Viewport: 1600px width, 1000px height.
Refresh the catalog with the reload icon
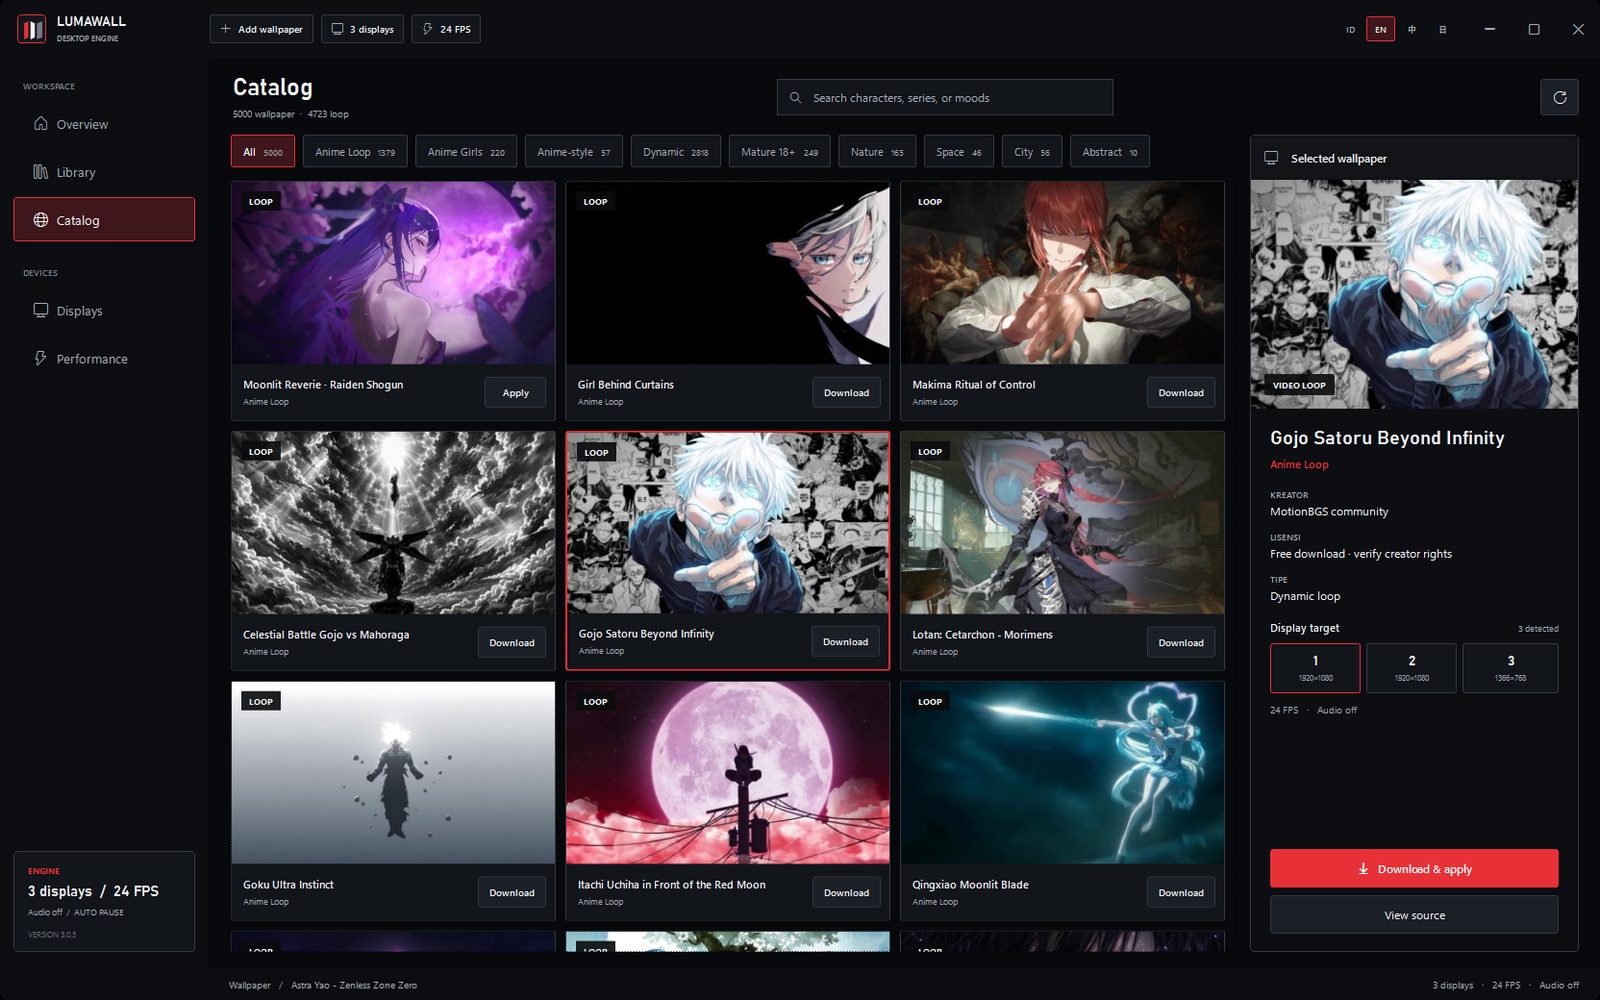(1559, 97)
